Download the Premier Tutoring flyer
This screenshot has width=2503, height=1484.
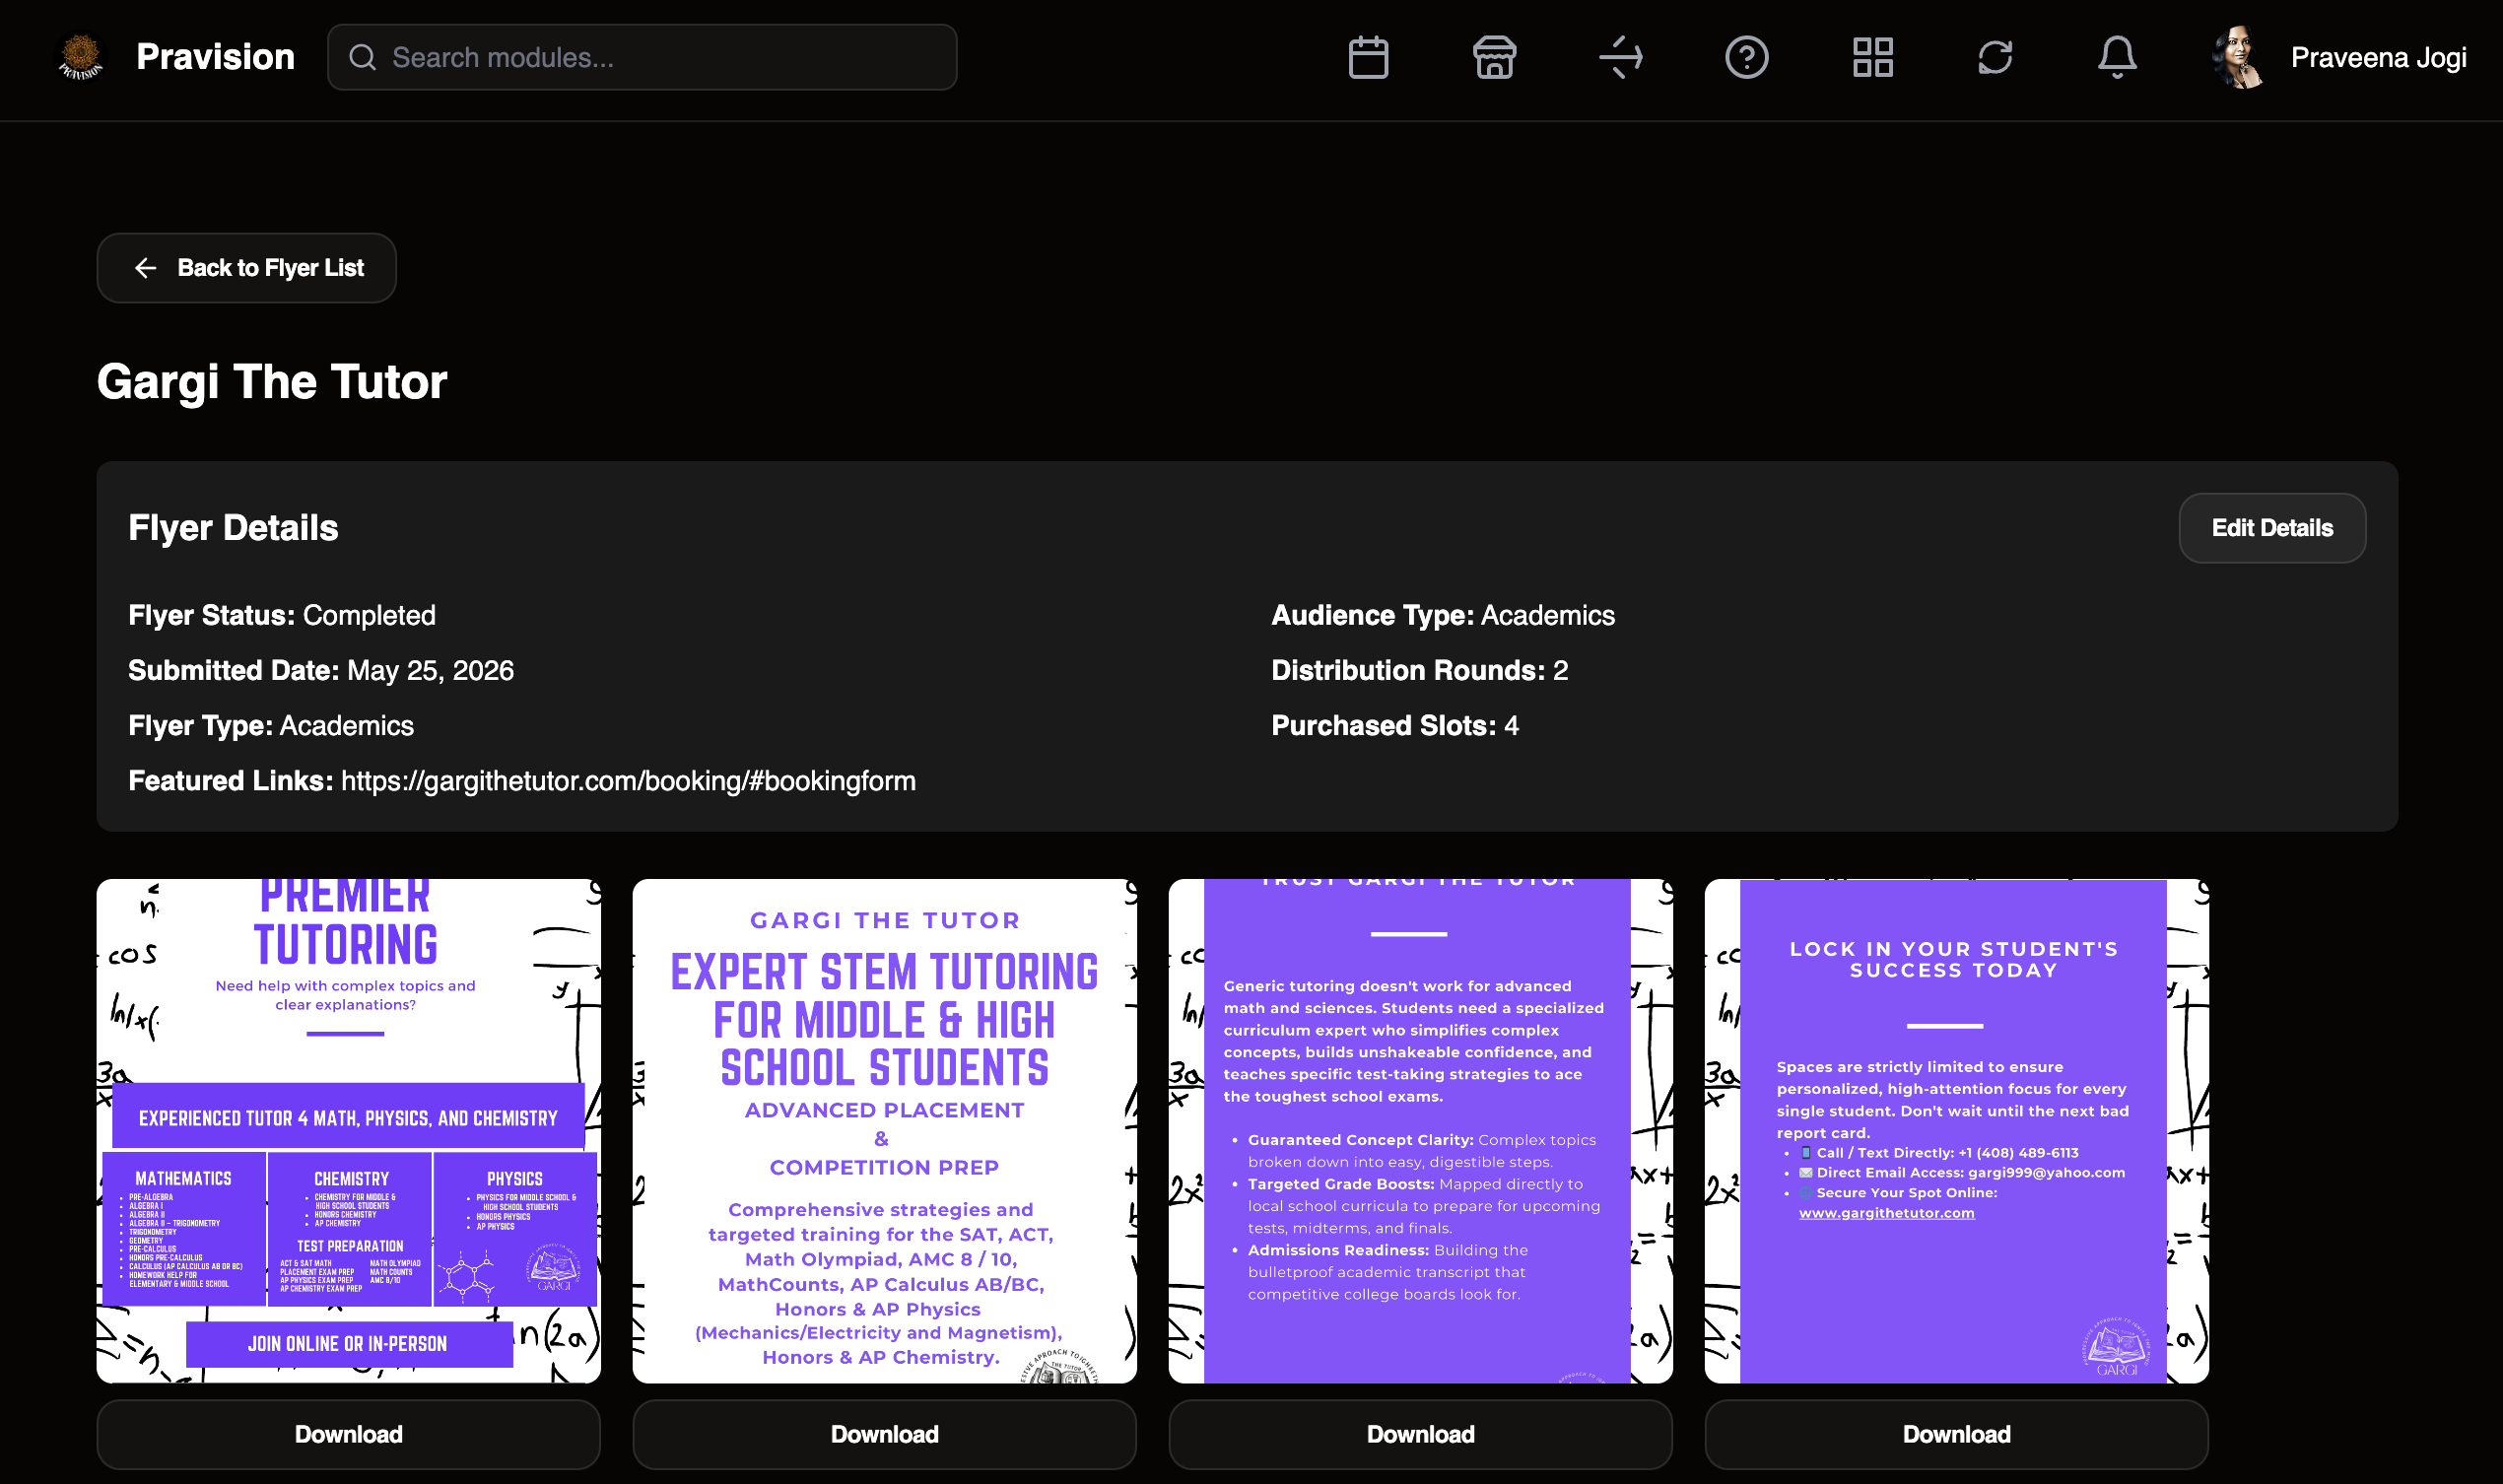tap(348, 1434)
